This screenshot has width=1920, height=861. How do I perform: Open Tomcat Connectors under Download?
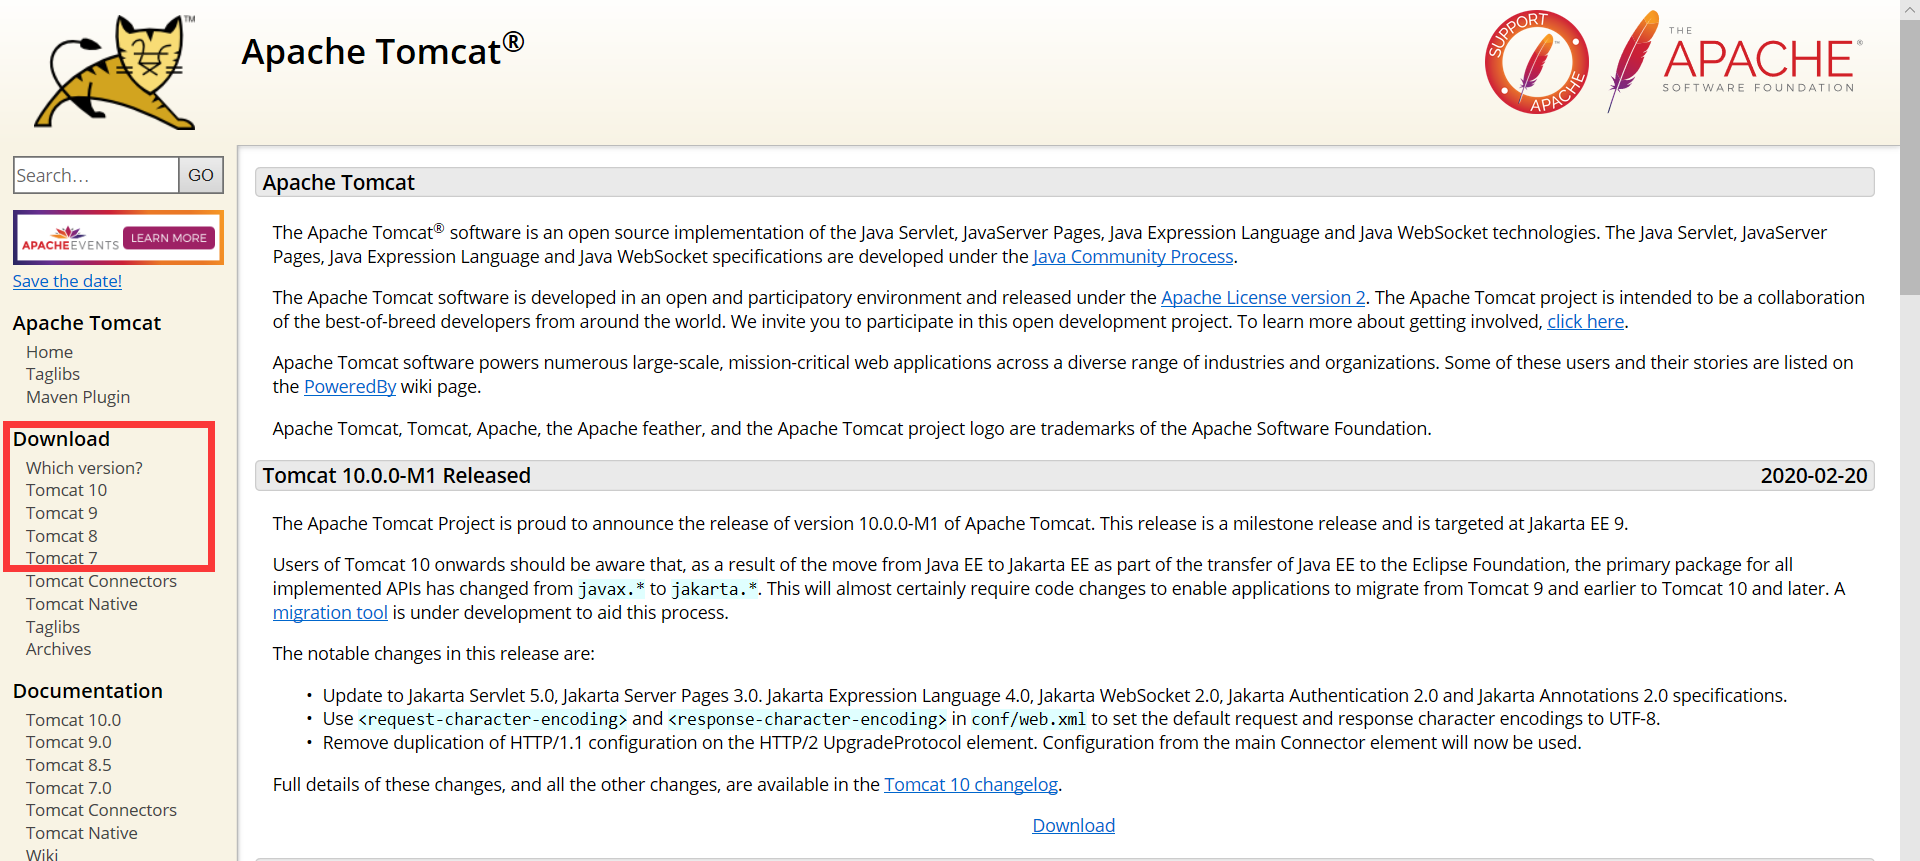tap(101, 581)
